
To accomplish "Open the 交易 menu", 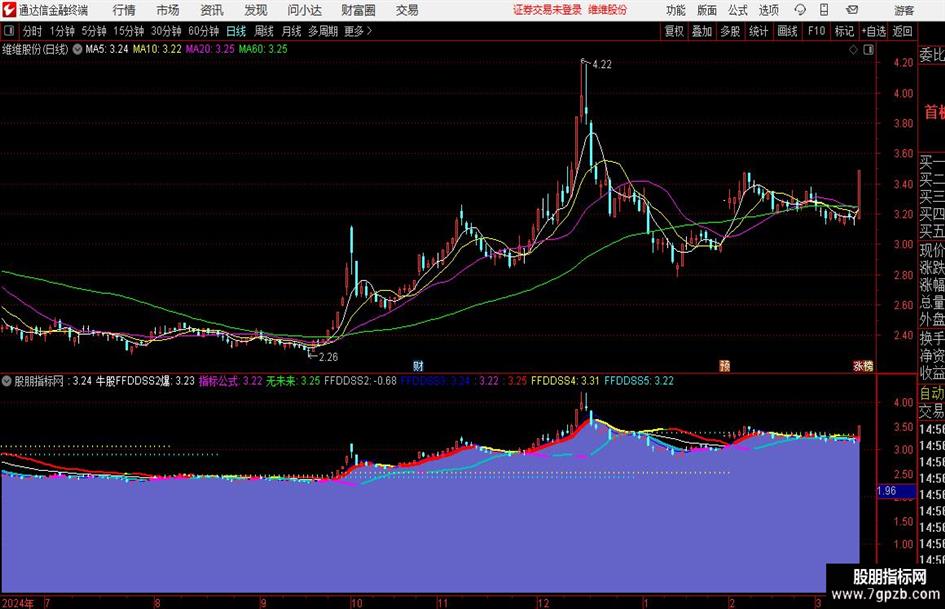I will pos(407,10).
